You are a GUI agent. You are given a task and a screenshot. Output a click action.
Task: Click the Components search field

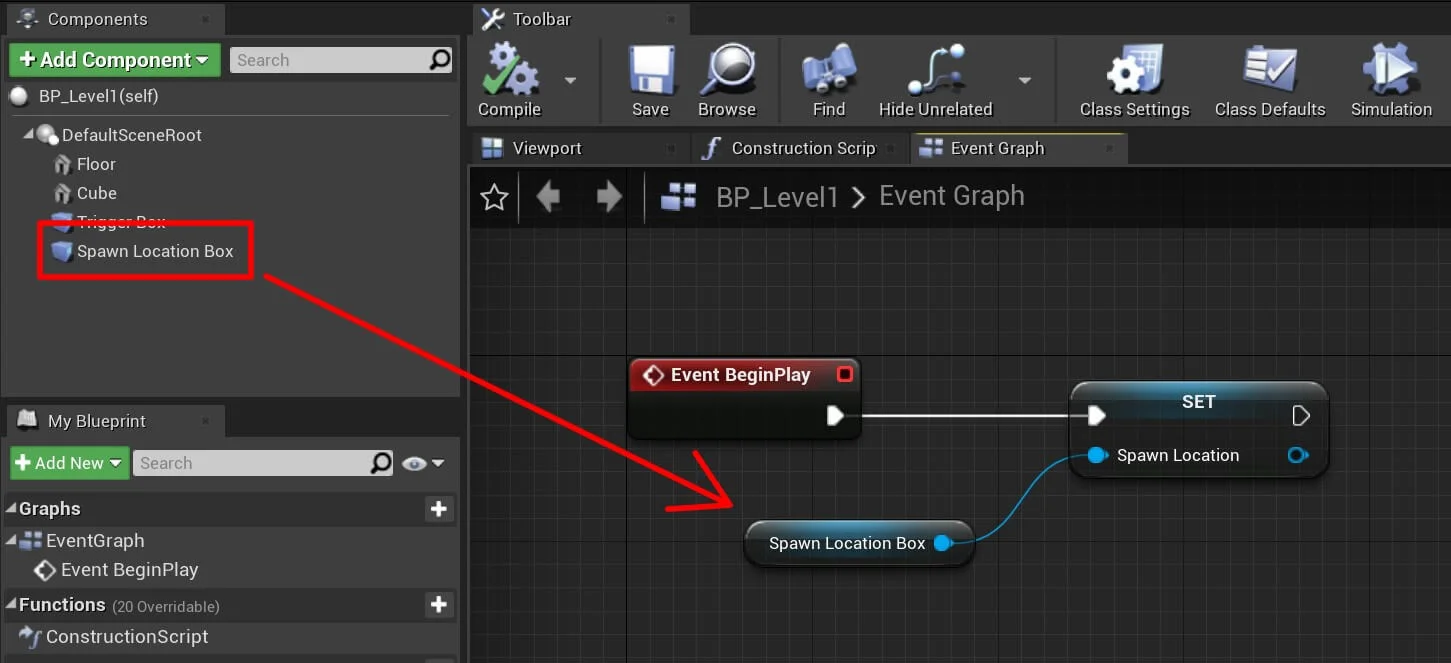[x=330, y=60]
